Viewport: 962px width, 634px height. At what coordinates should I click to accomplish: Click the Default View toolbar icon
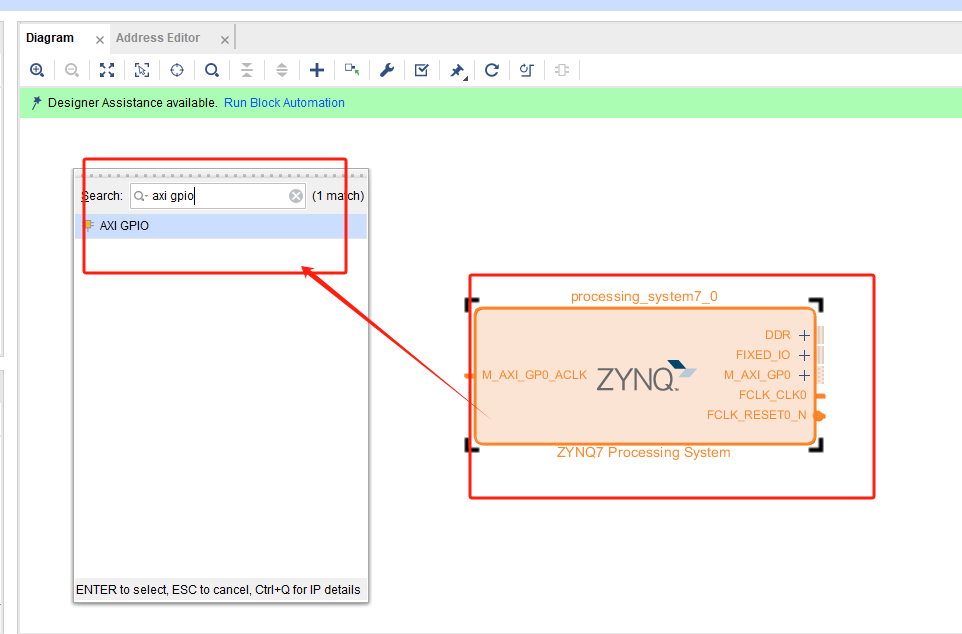click(526, 70)
